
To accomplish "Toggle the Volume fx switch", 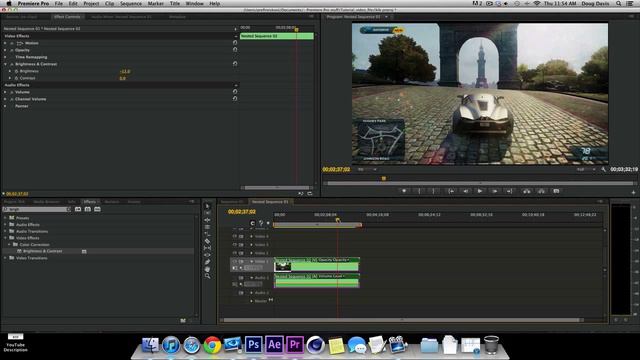I will [12, 92].
